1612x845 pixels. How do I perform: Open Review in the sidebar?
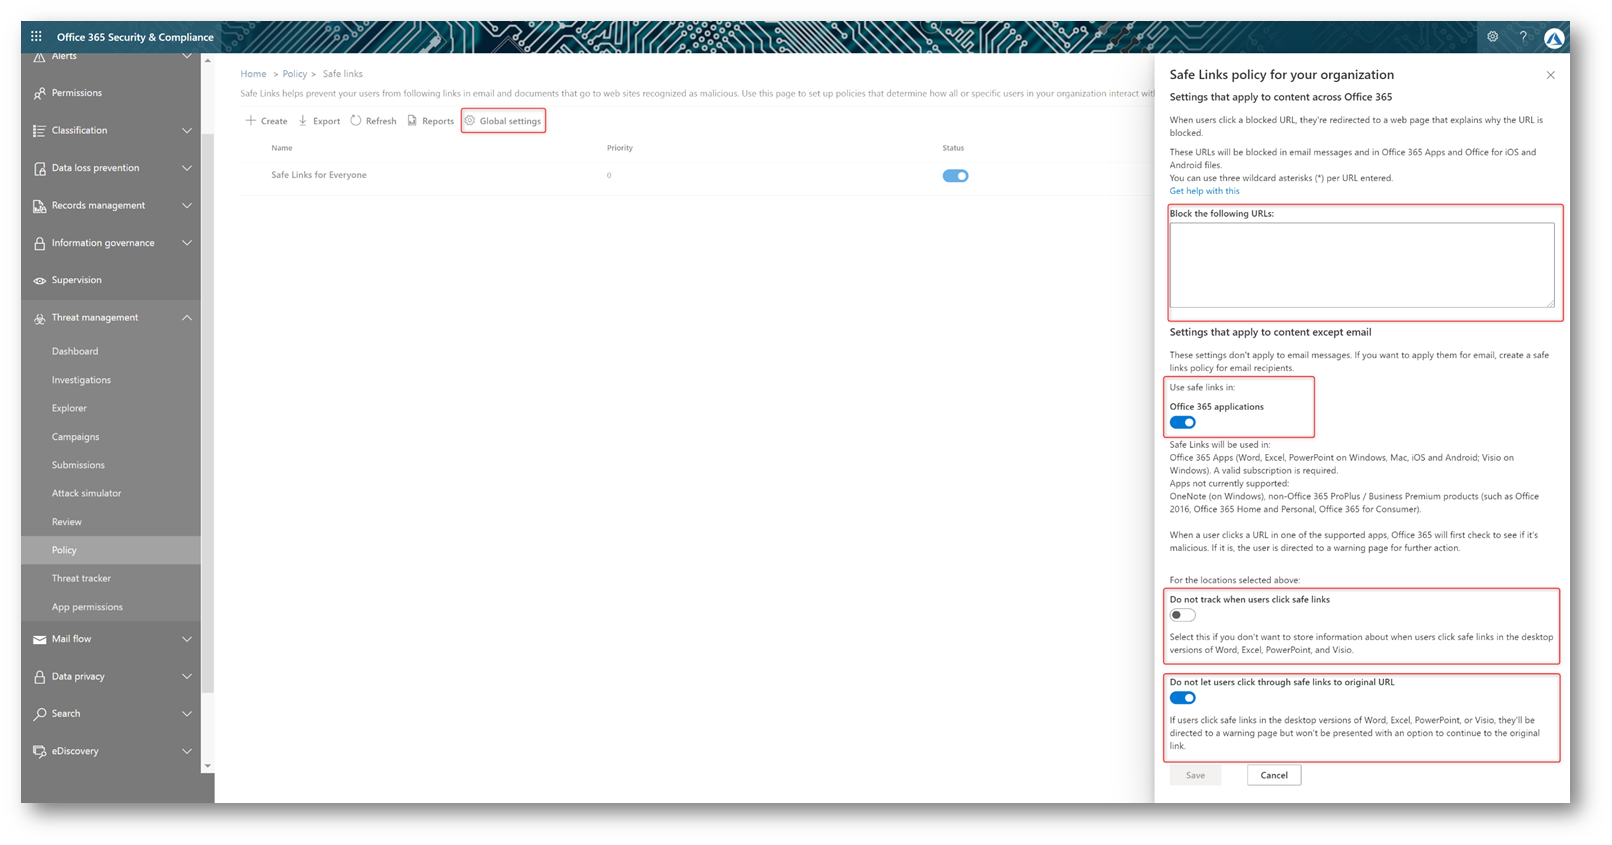click(x=67, y=523)
